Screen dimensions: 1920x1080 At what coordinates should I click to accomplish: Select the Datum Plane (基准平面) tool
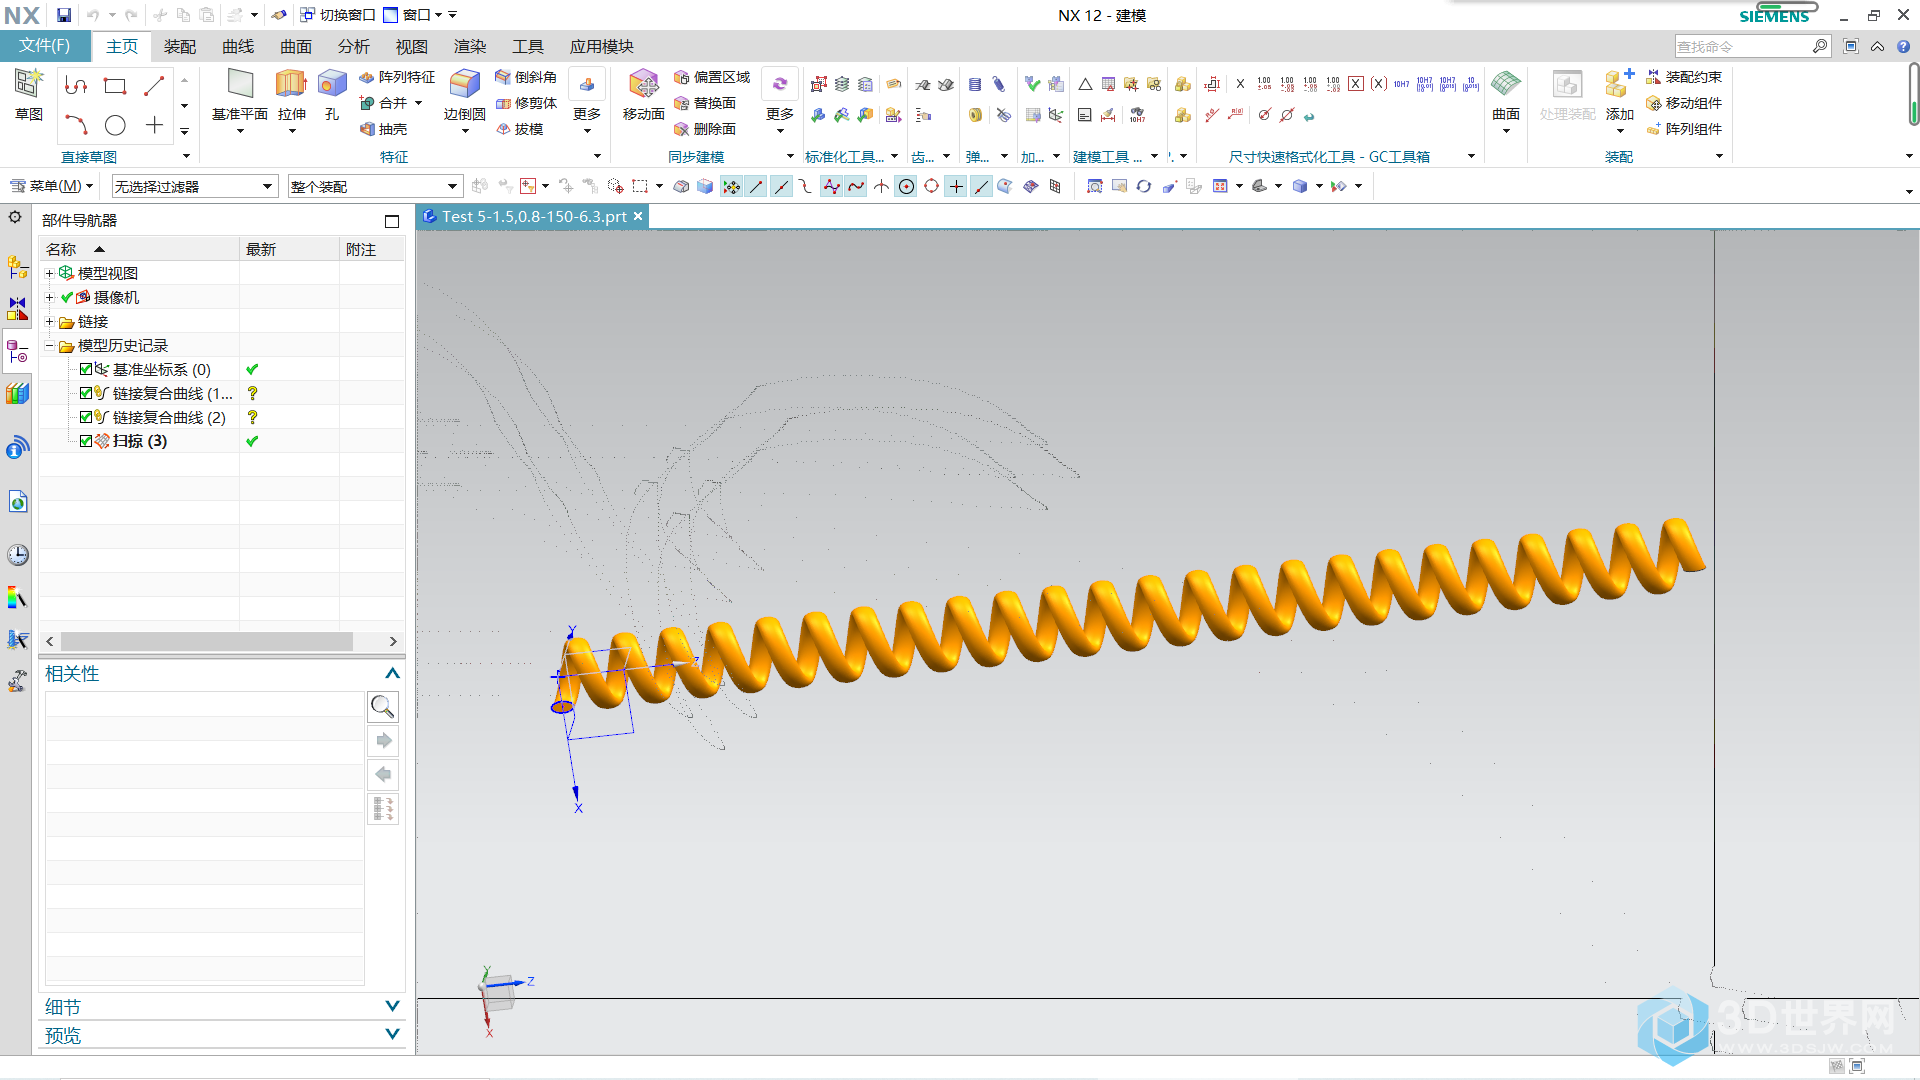(240, 95)
